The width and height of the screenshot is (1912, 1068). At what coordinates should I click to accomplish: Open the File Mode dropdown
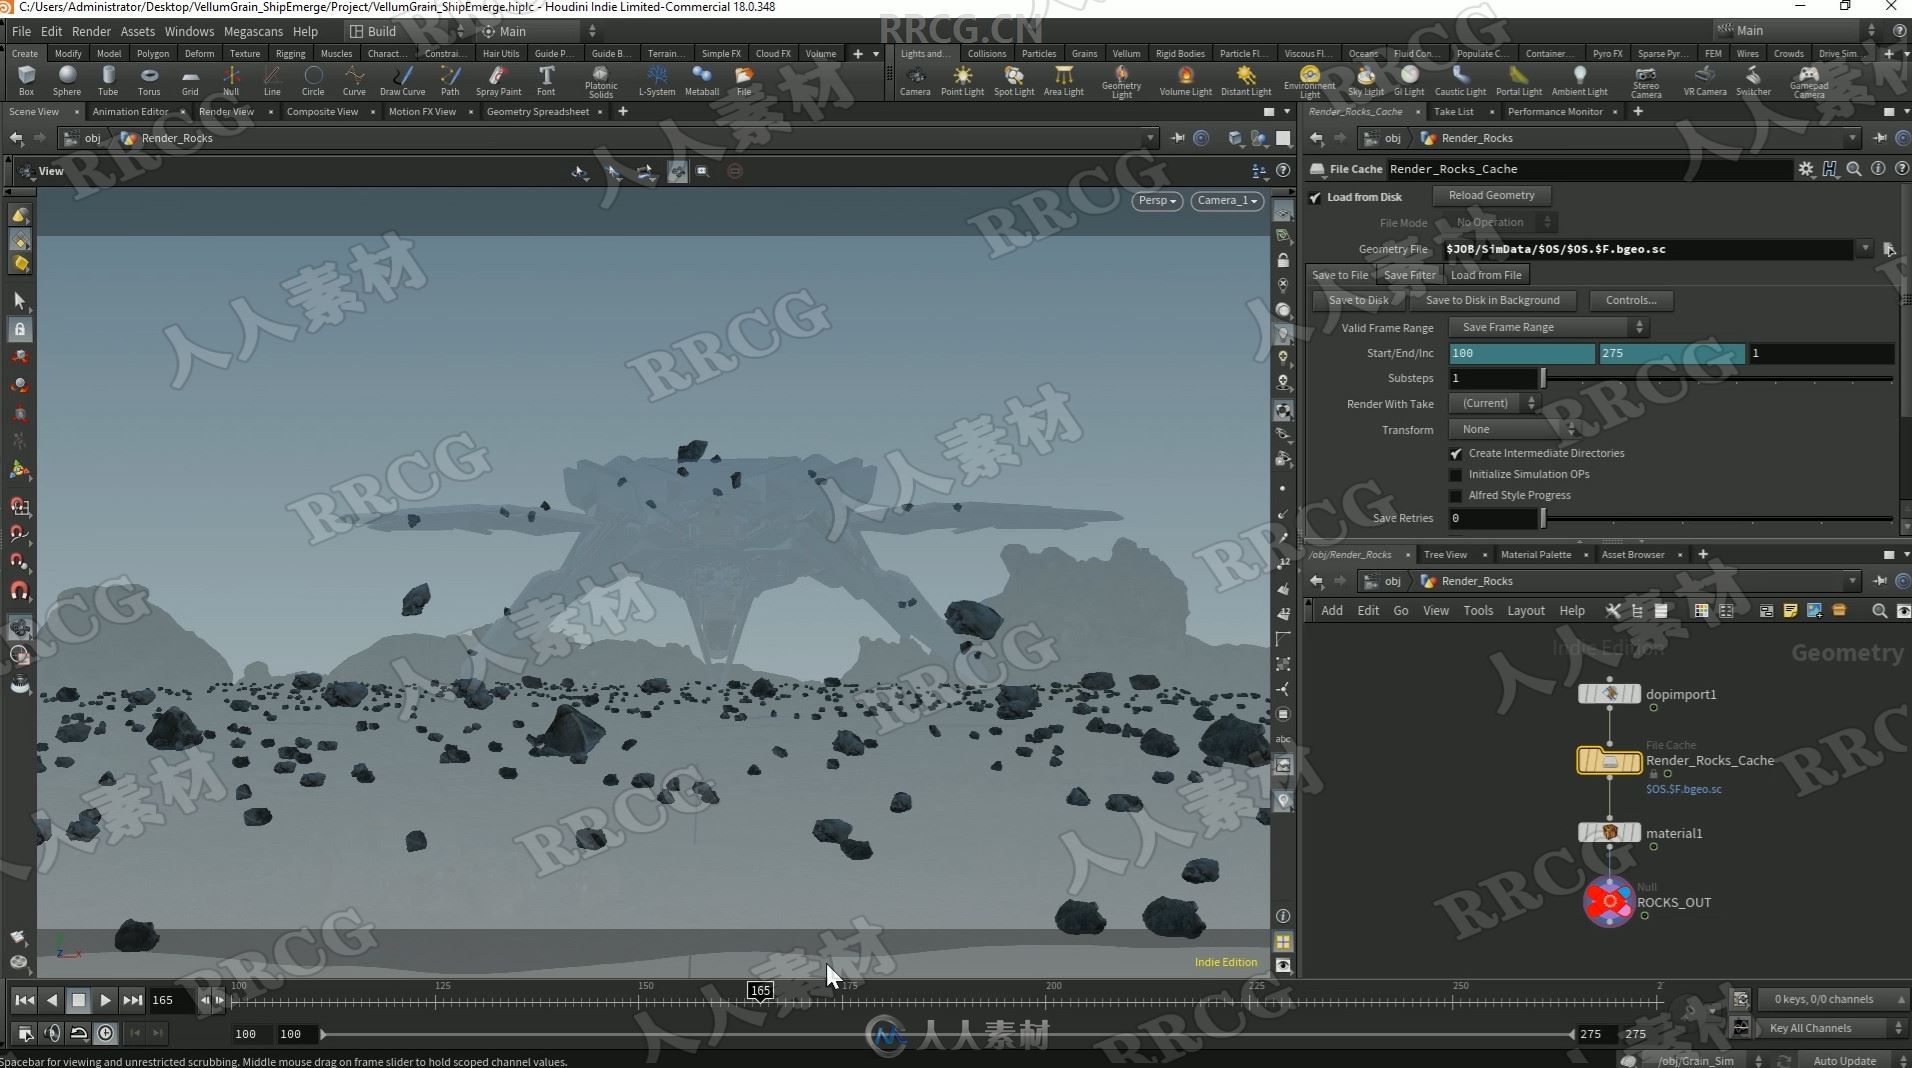1502,222
